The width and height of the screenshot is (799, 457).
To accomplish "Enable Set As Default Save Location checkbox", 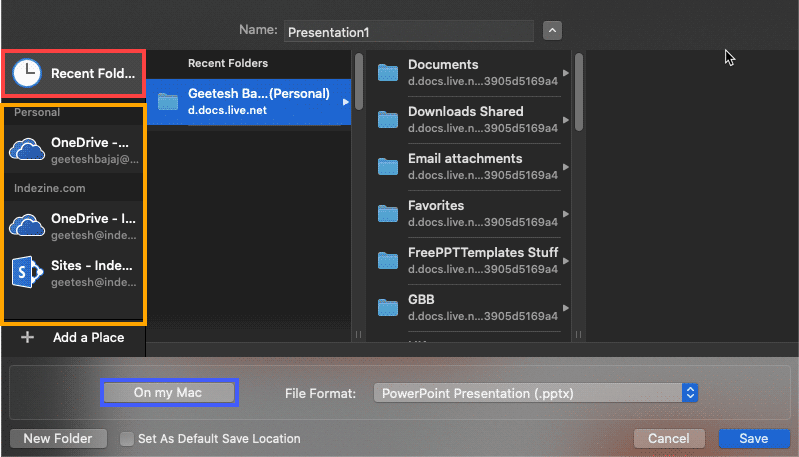I will point(127,438).
